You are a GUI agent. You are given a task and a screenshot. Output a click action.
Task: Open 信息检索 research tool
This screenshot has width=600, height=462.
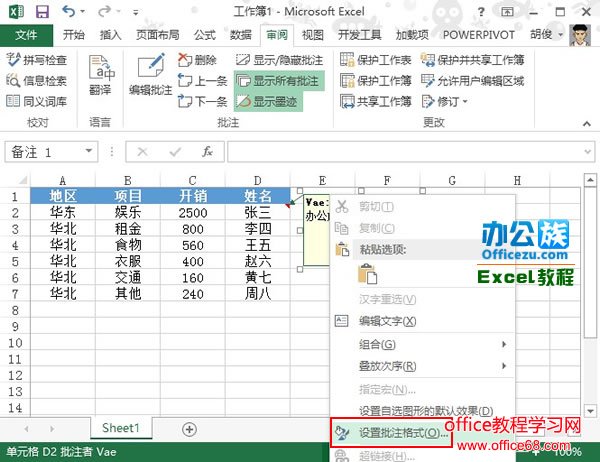click(x=37, y=81)
